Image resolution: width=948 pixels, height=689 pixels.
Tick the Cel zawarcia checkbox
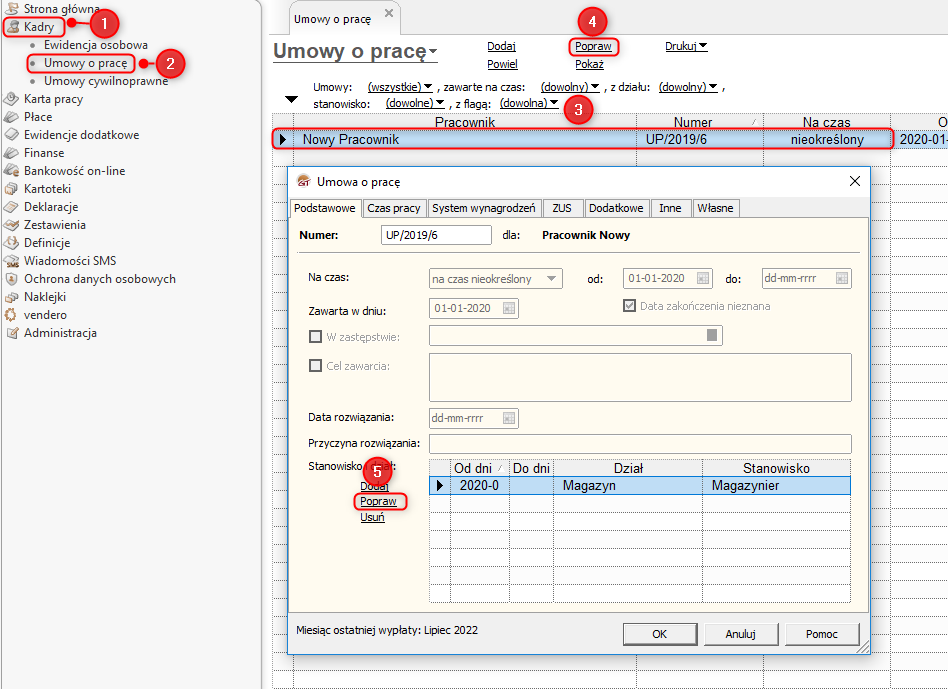(316, 366)
